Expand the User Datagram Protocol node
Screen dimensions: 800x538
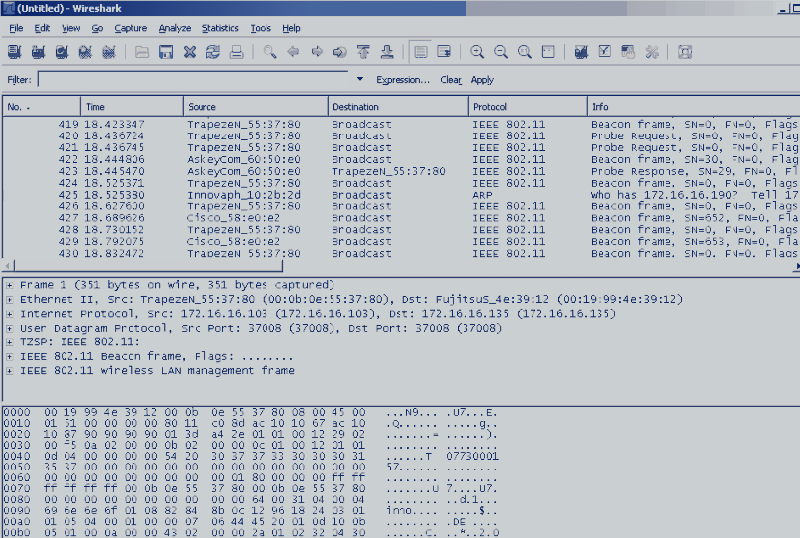[9, 328]
